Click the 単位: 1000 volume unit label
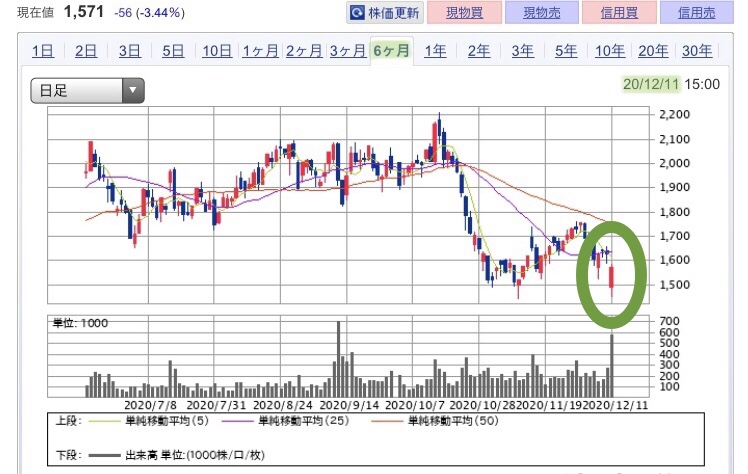The height and width of the screenshot is (474, 748). click(80, 323)
